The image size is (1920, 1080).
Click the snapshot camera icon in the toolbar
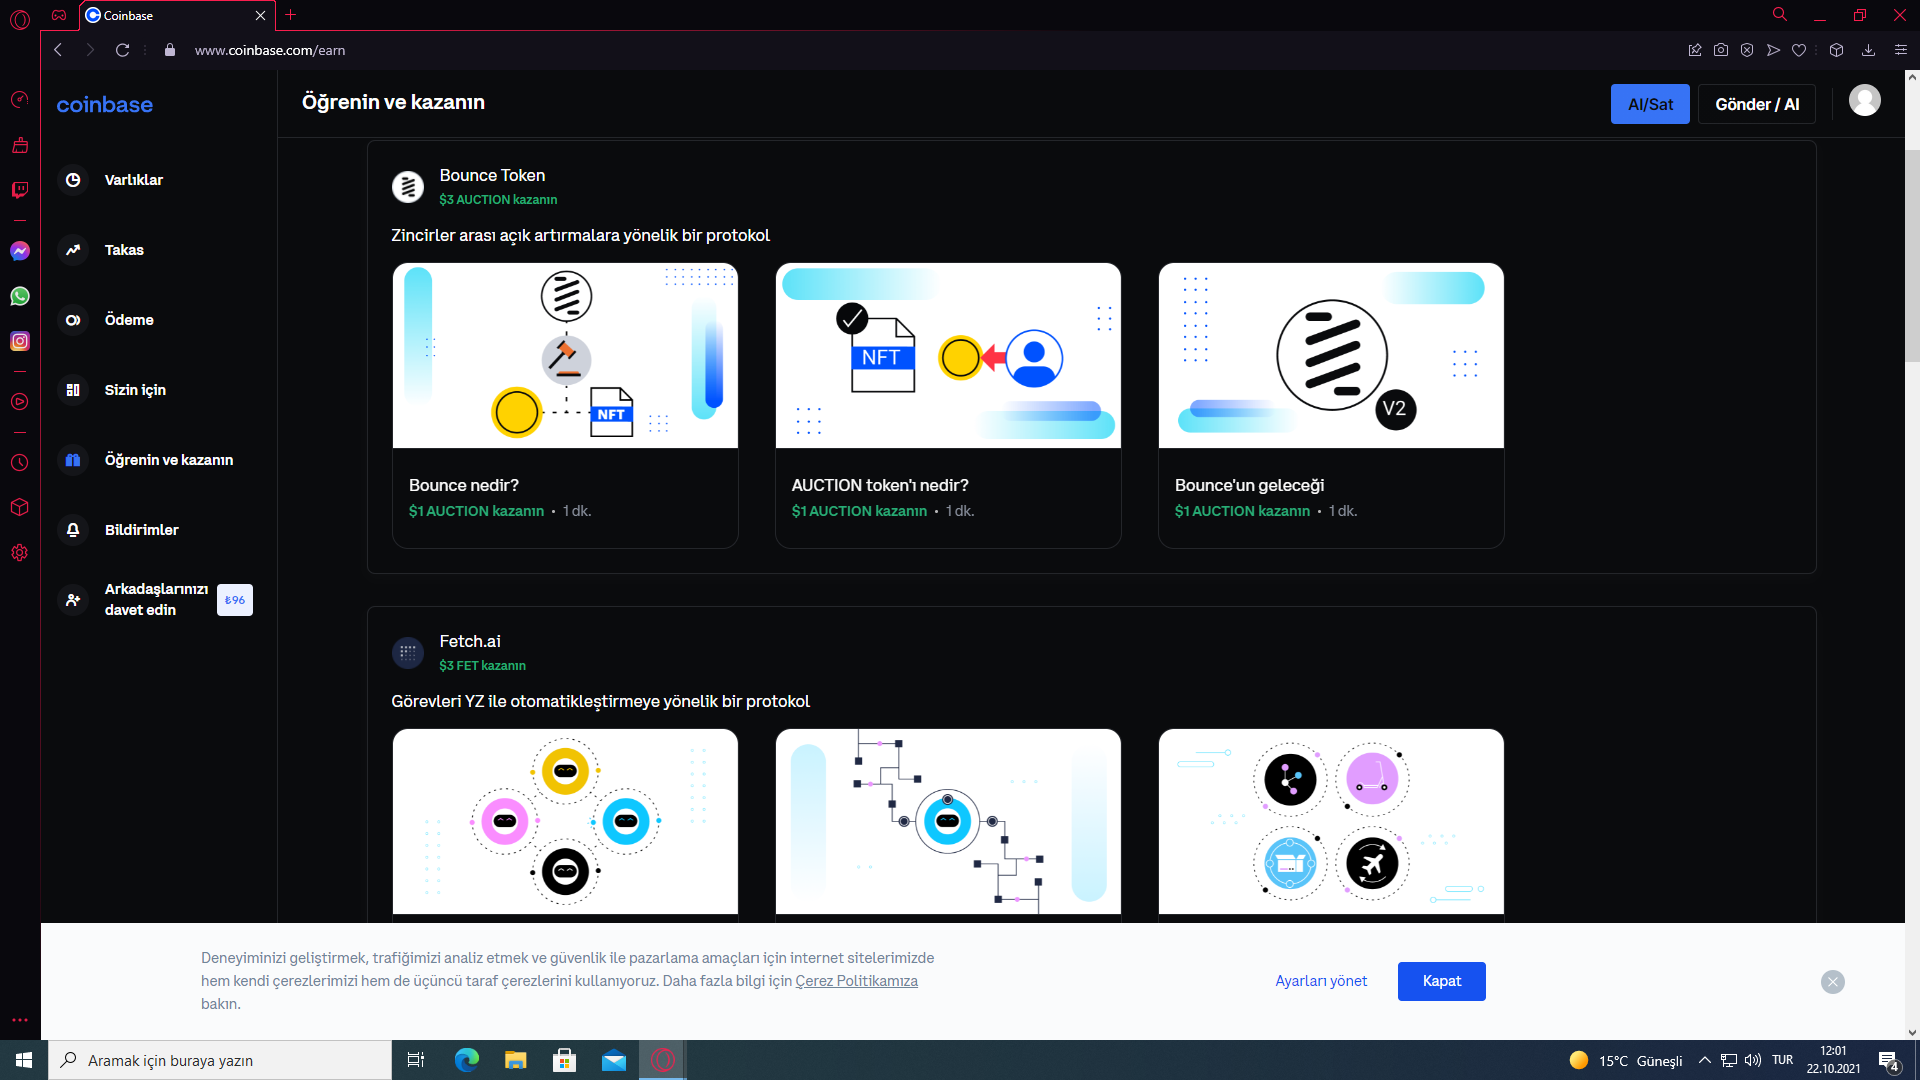[1721, 50]
